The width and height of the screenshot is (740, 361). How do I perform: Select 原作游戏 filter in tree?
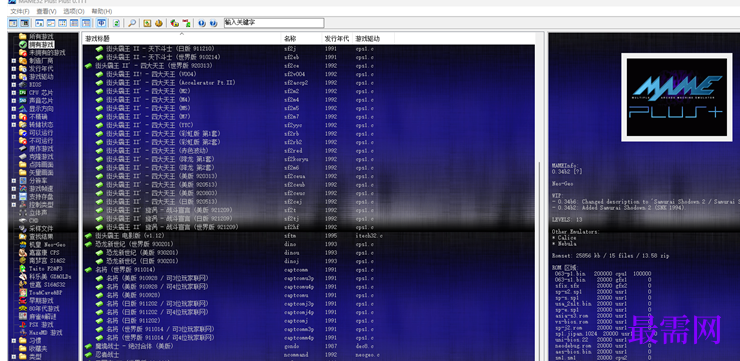coord(41,149)
